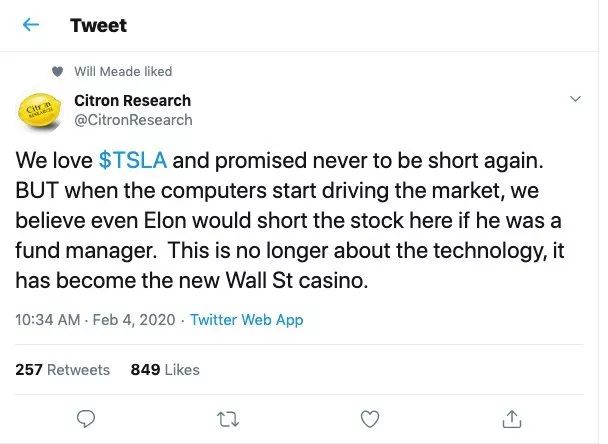The height and width of the screenshot is (444, 608).
Task: Reply to the tweet
Action: coord(86,416)
